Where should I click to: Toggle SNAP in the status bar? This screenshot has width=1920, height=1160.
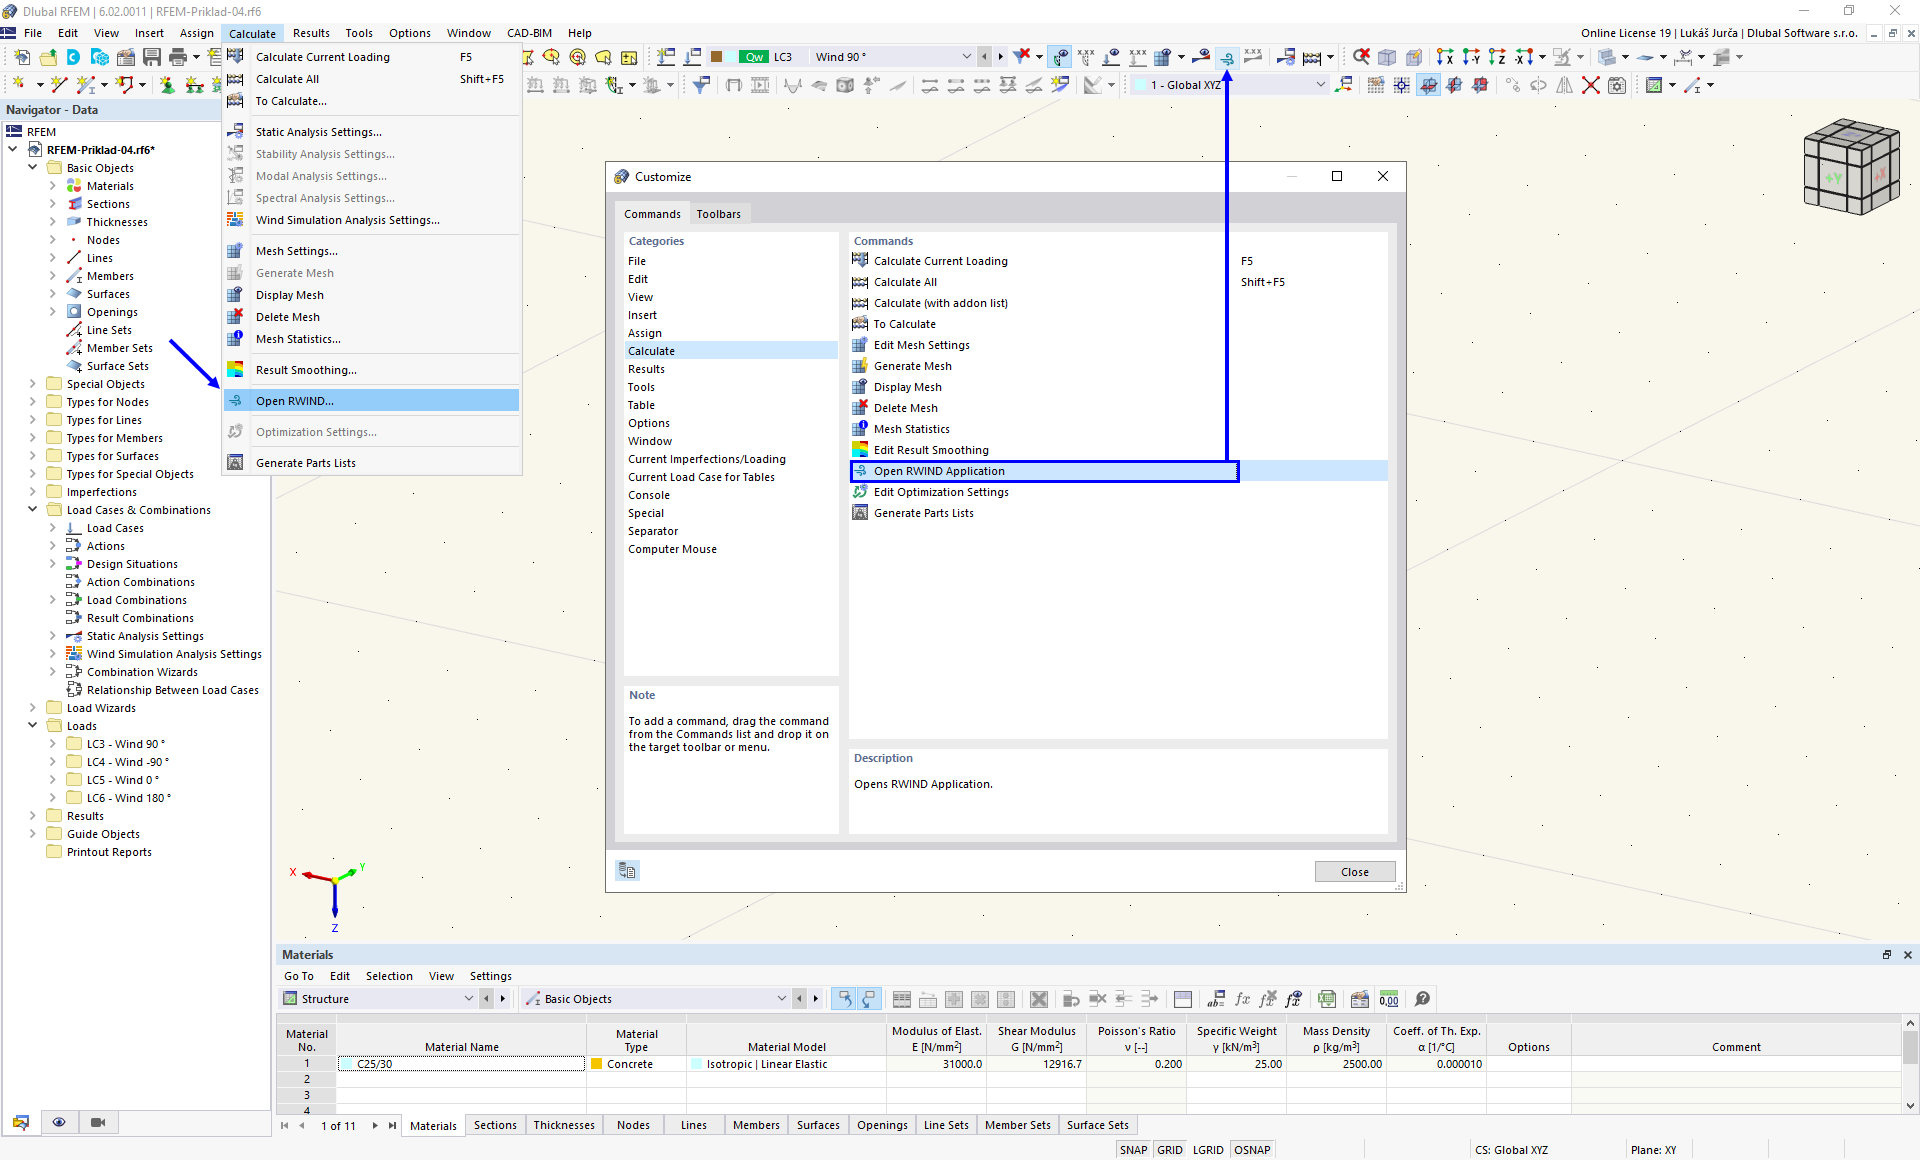[1133, 1150]
